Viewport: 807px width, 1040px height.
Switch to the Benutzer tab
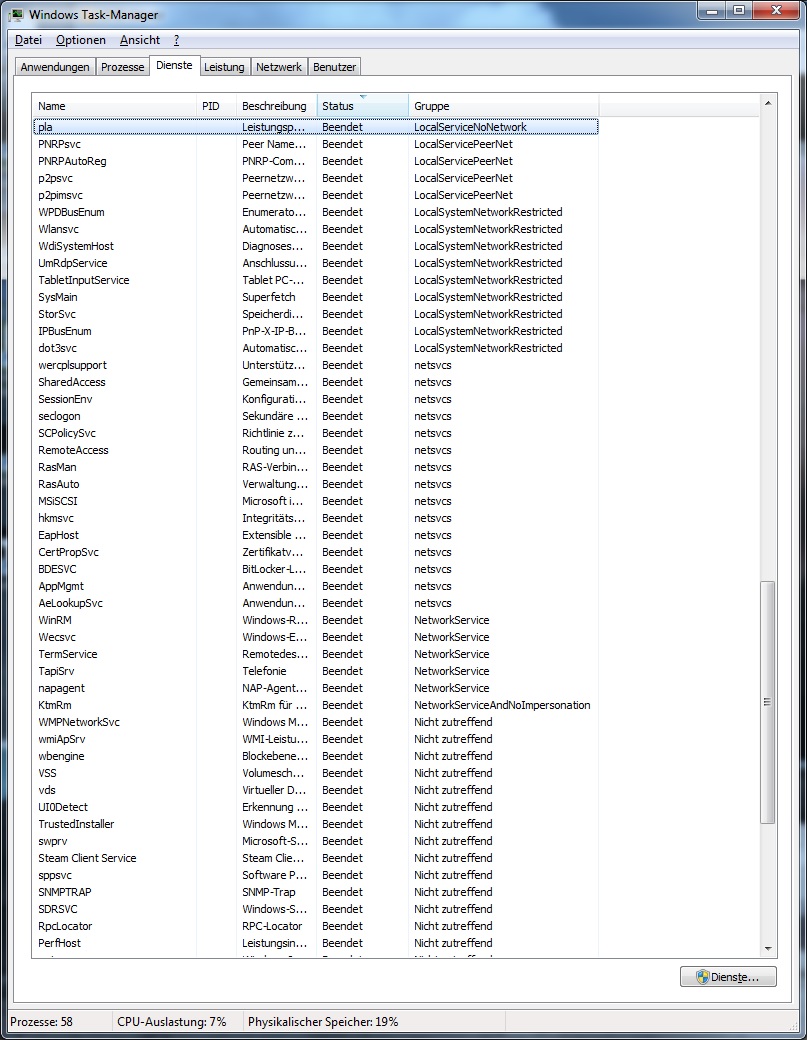click(334, 67)
